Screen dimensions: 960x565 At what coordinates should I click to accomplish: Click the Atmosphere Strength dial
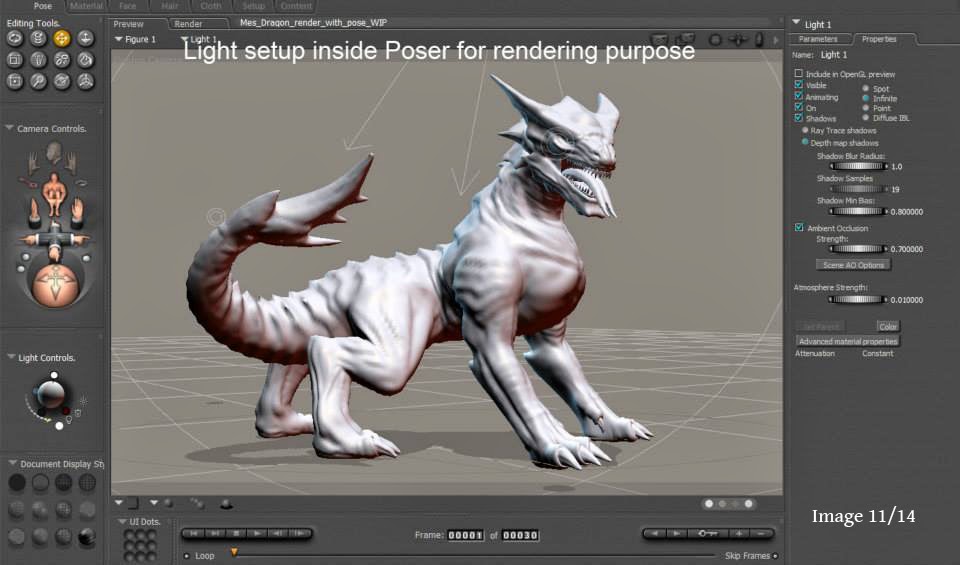(x=858, y=300)
